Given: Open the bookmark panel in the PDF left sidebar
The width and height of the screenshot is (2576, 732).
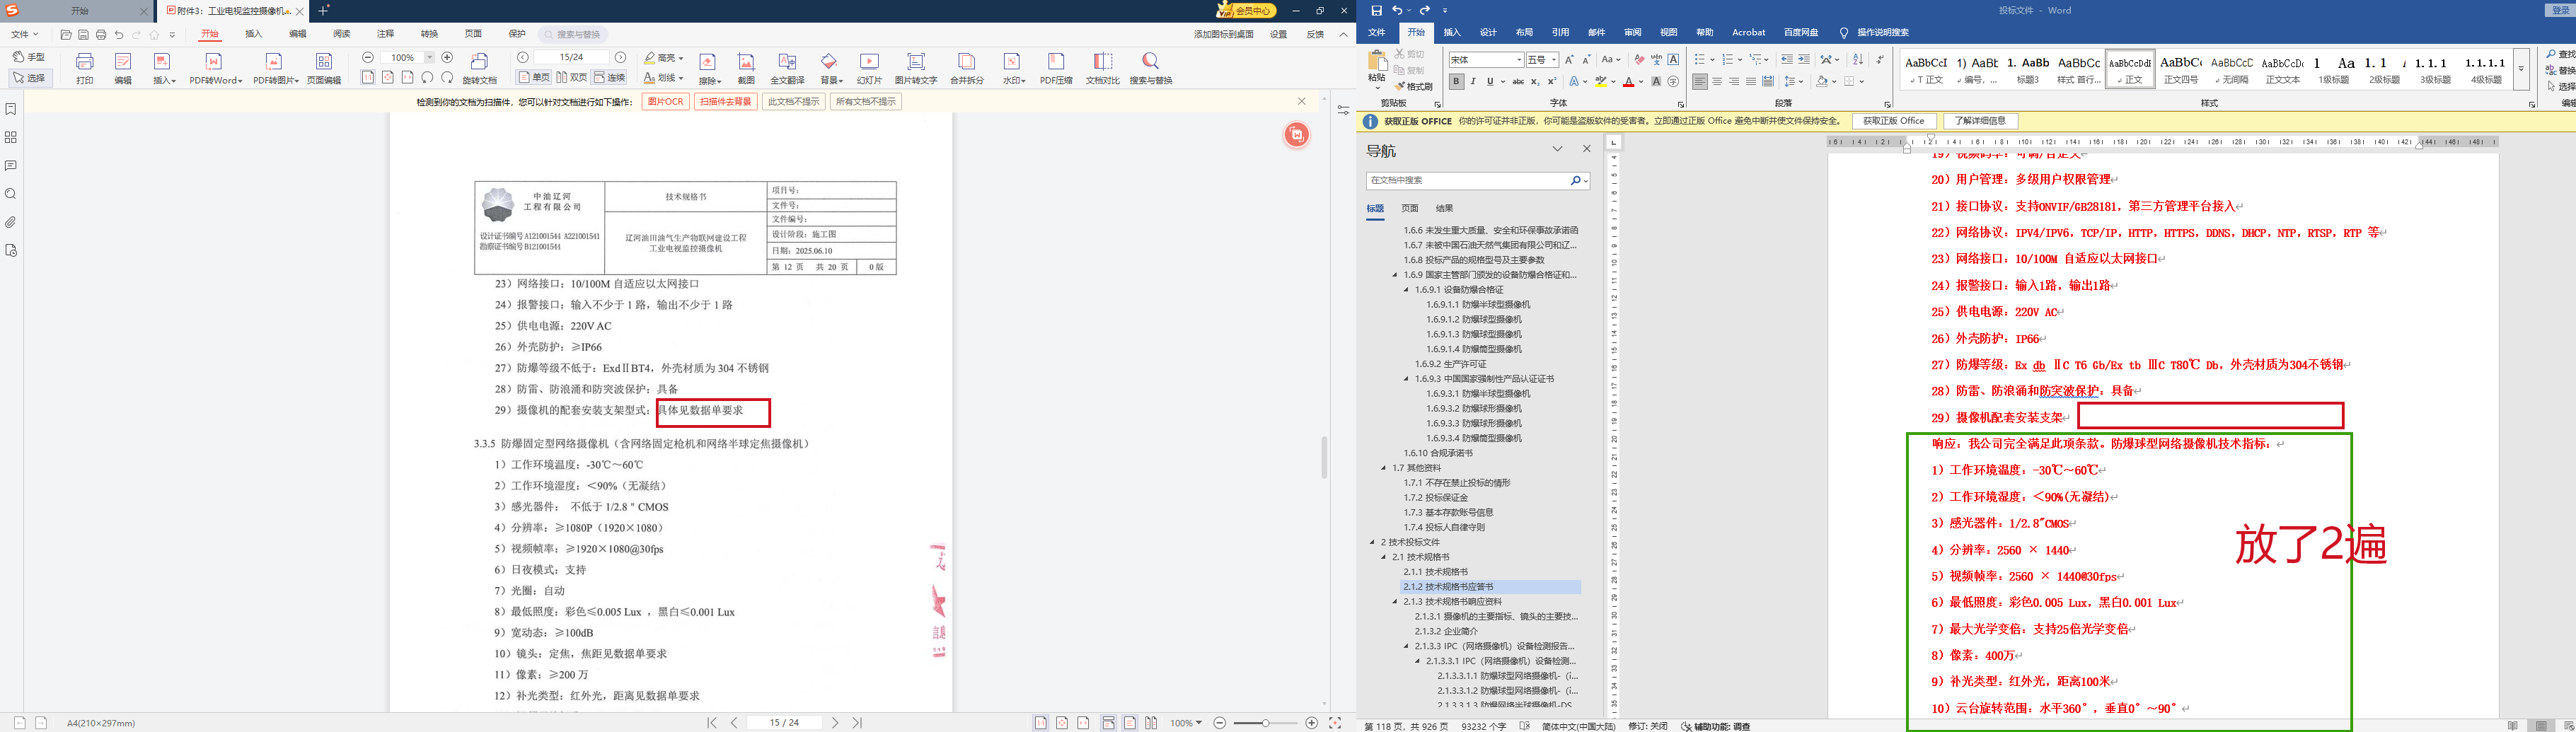Looking at the screenshot, I should (x=11, y=109).
